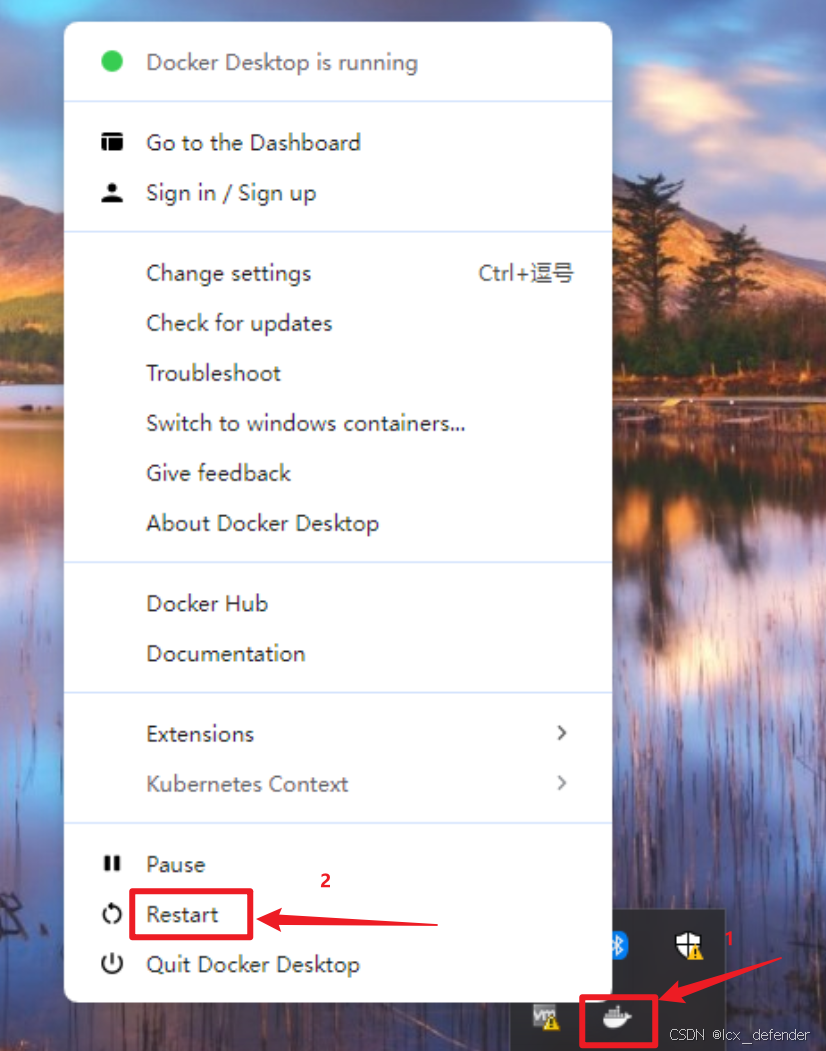Click the Pause bars icon
Viewport: 826px width, 1051px height.
[112, 864]
